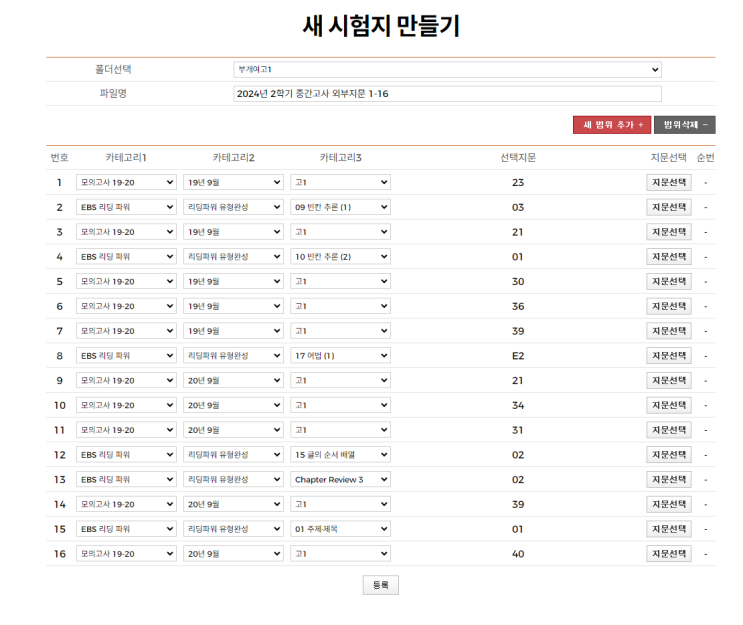
Task: Open row 9 카테고리2 20년 9월 dropdown
Action: (233, 380)
